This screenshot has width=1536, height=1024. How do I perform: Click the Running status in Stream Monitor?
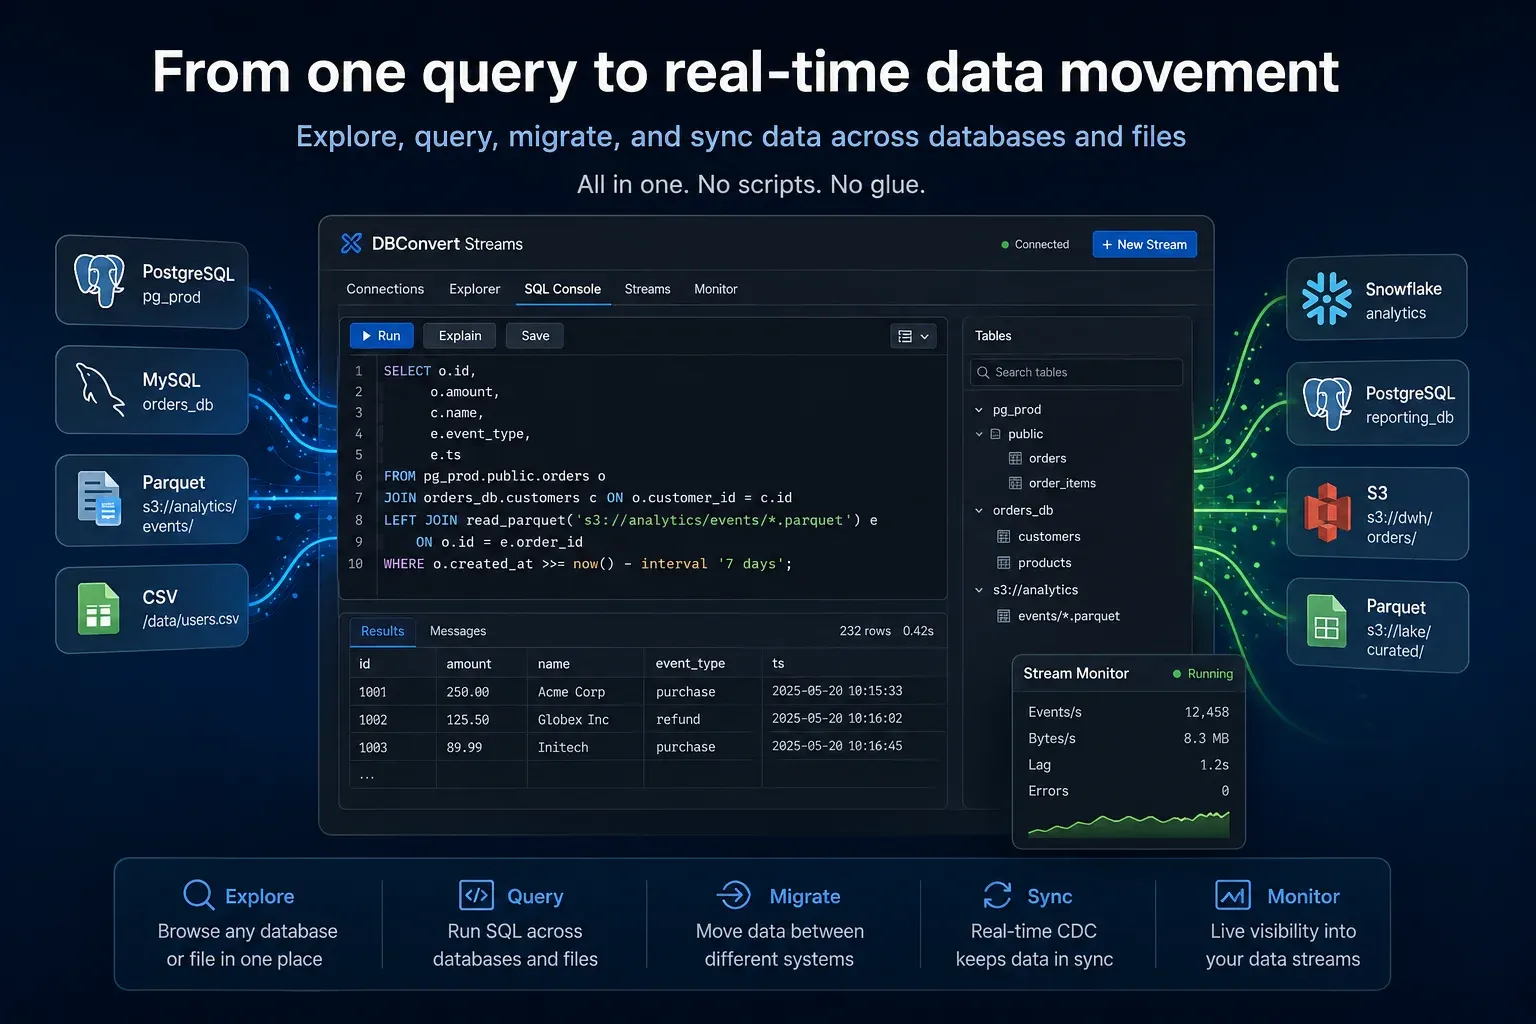pyautogui.click(x=1203, y=674)
